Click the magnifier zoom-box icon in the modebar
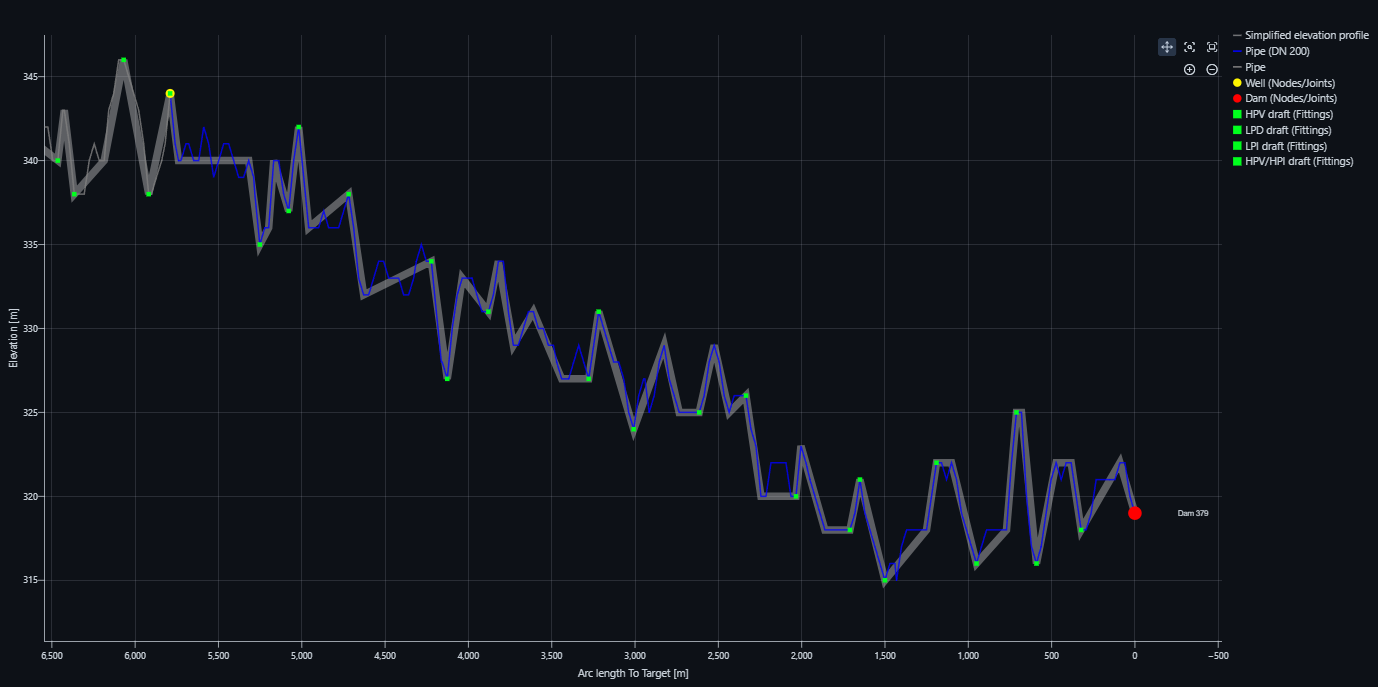Viewport: 1378px width, 687px height. point(1189,47)
